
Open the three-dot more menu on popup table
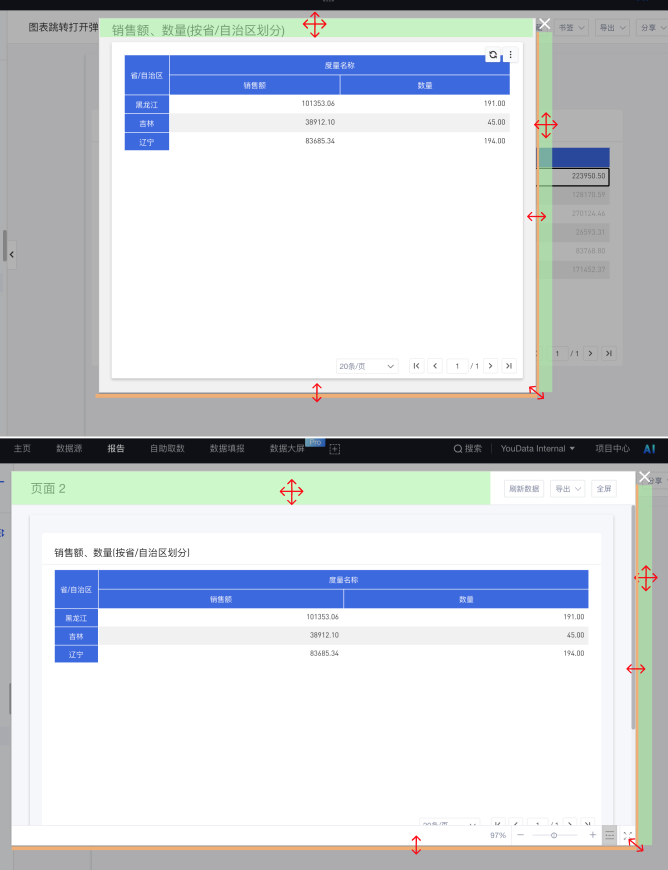[511, 55]
